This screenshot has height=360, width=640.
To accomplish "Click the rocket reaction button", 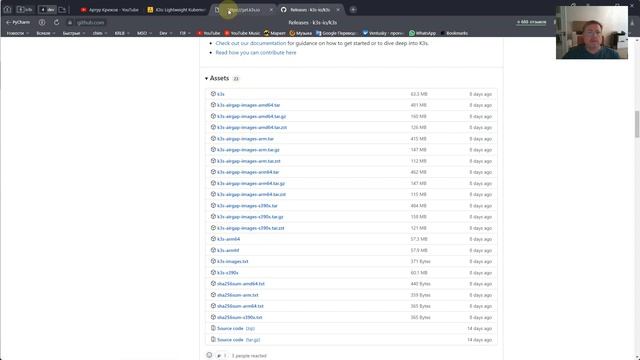I will point(221,356).
